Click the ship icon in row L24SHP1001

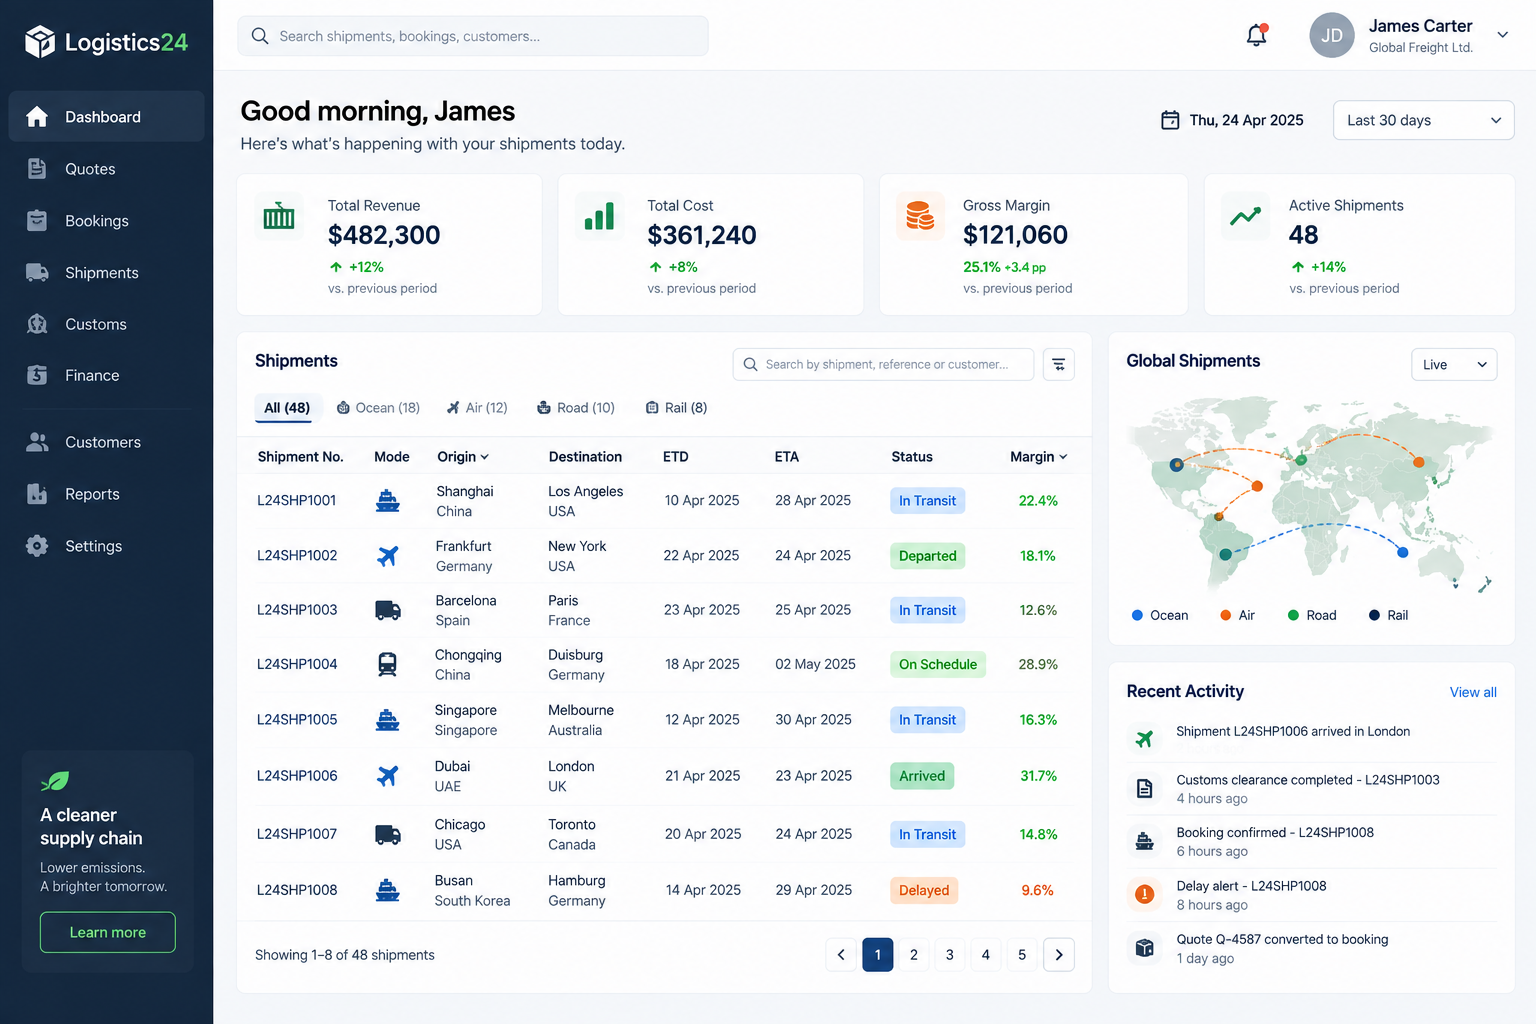388,501
